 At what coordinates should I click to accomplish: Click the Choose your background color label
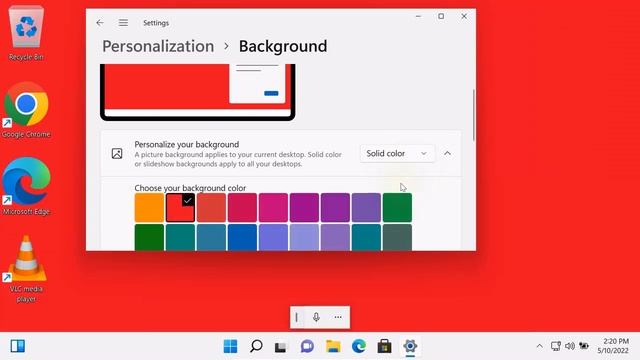coord(190,188)
